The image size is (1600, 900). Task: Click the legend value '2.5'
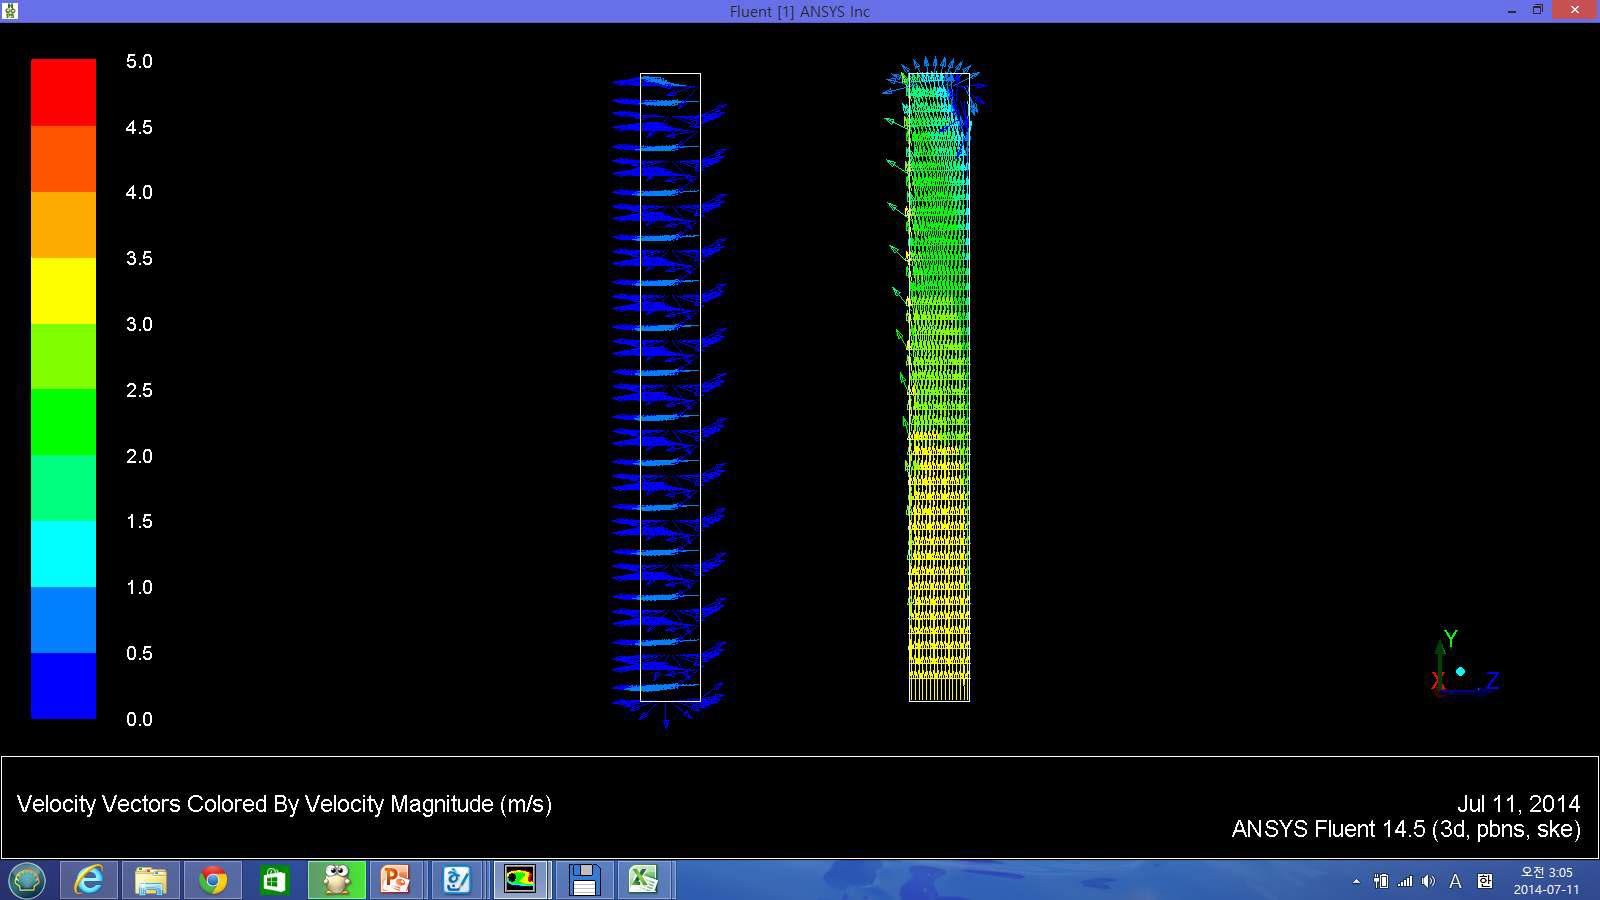[x=139, y=391]
